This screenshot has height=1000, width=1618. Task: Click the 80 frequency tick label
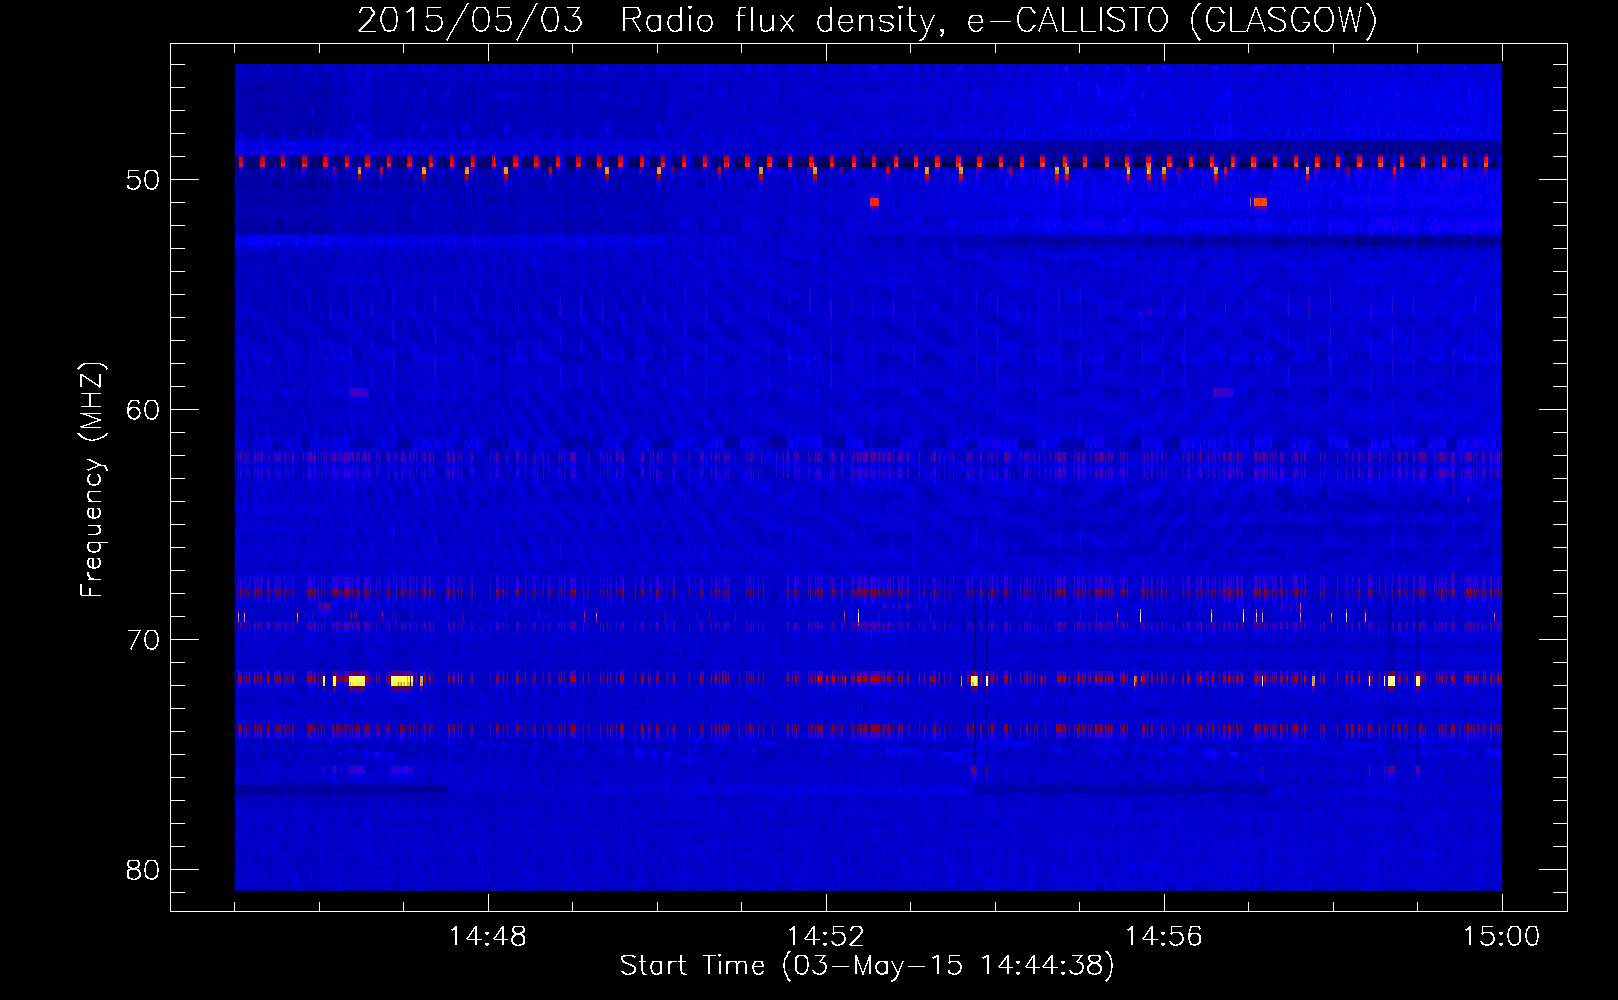tap(143, 870)
